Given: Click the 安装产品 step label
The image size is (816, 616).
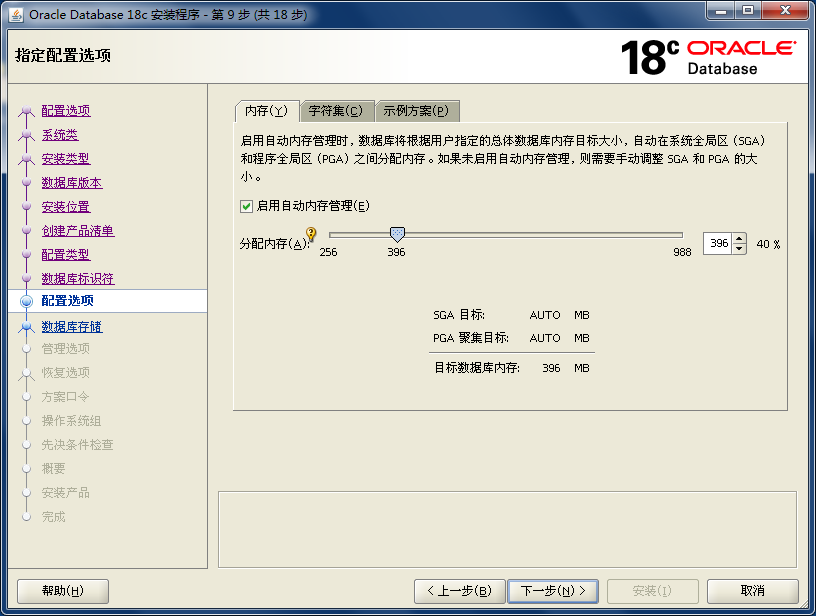Looking at the screenshot, I should tap(66, 492).
